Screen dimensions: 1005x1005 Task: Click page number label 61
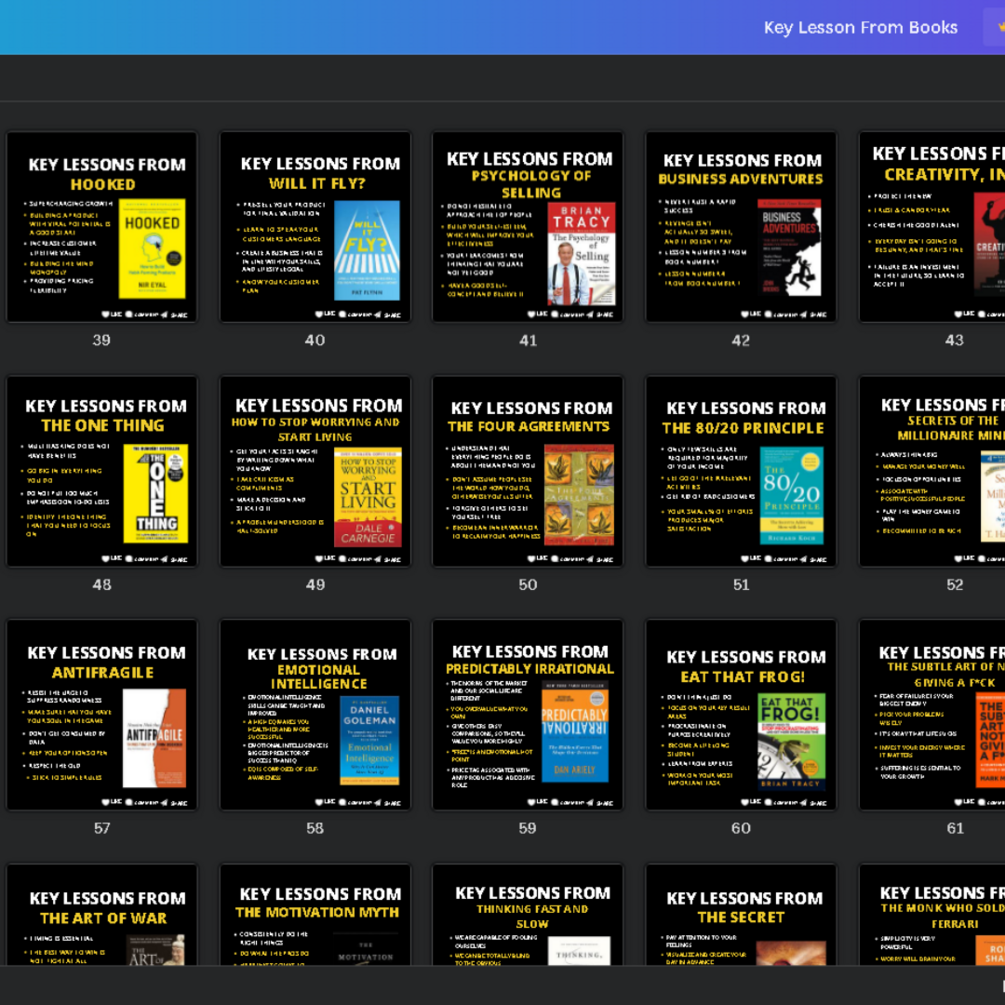click(955, 828)
